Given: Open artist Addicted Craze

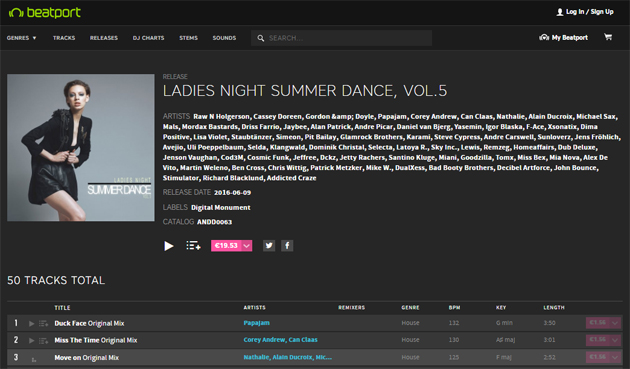Looking at the screenshot, I should [291, 178].
